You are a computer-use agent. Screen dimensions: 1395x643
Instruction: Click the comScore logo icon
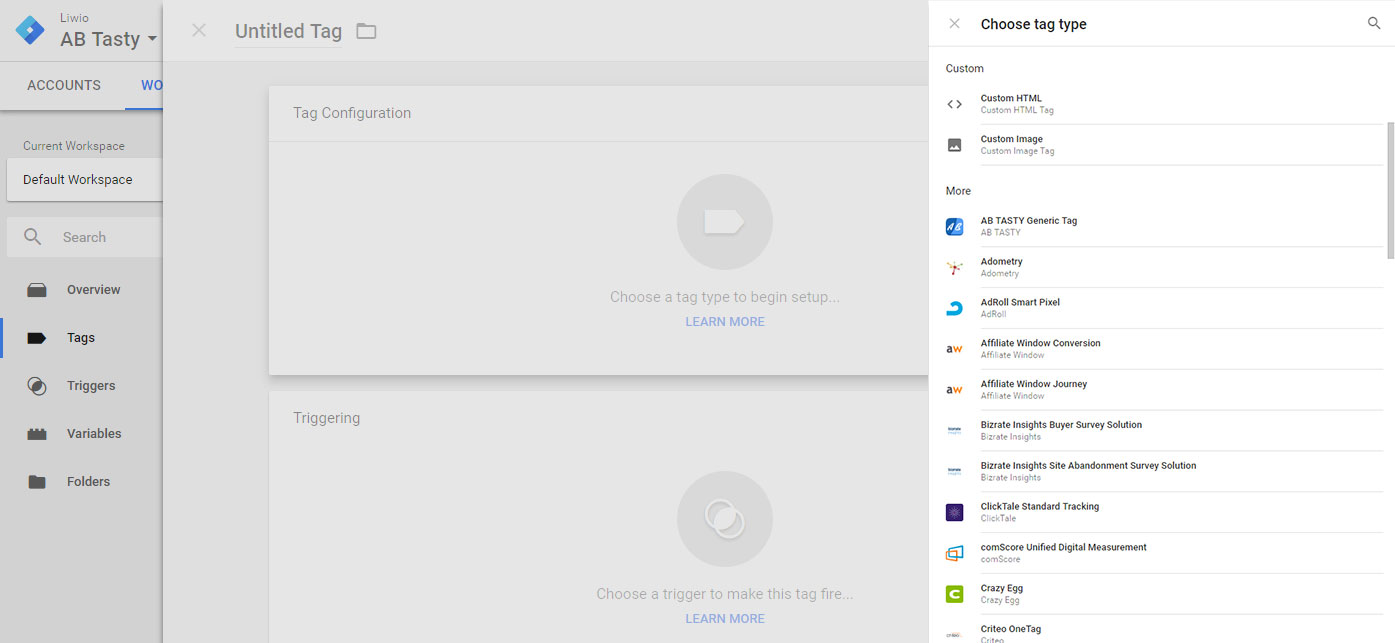pyautogui.click(x=955, y=554)
